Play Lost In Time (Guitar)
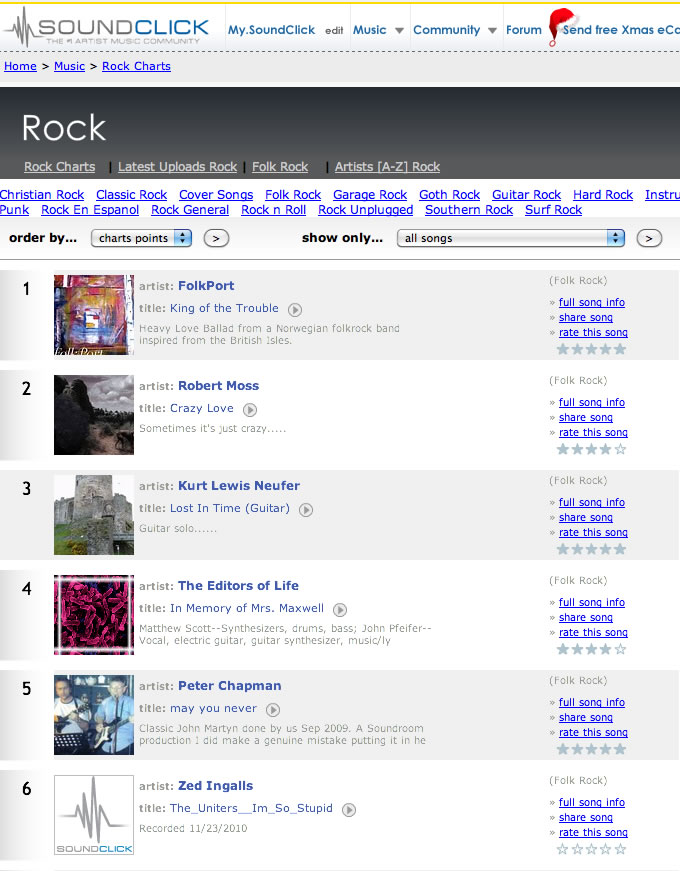This screenshot has width=680, height=871. (306, 509)
